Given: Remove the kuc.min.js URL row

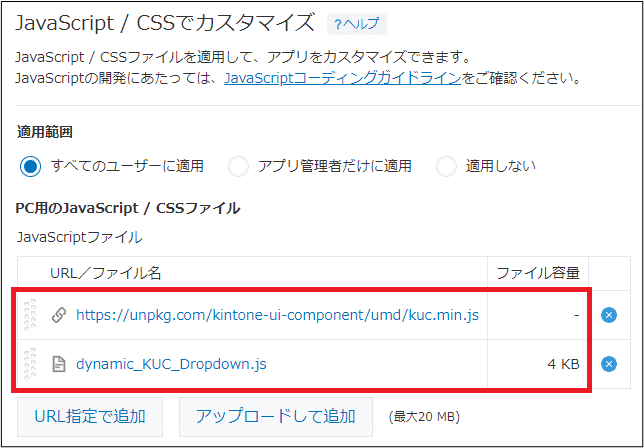Looking at the screenshot, I should (609, 315).
